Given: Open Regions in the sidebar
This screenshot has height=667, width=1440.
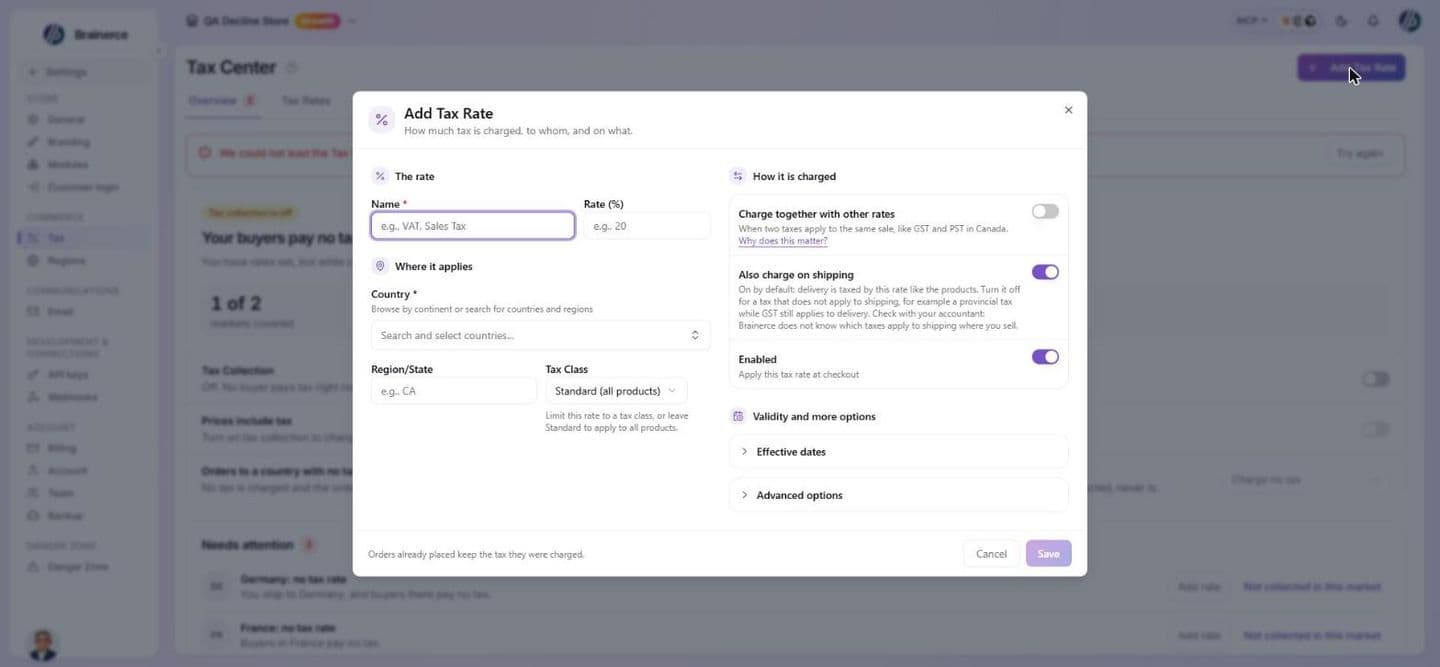Looking at the screenshot, I should pos(66,260).
